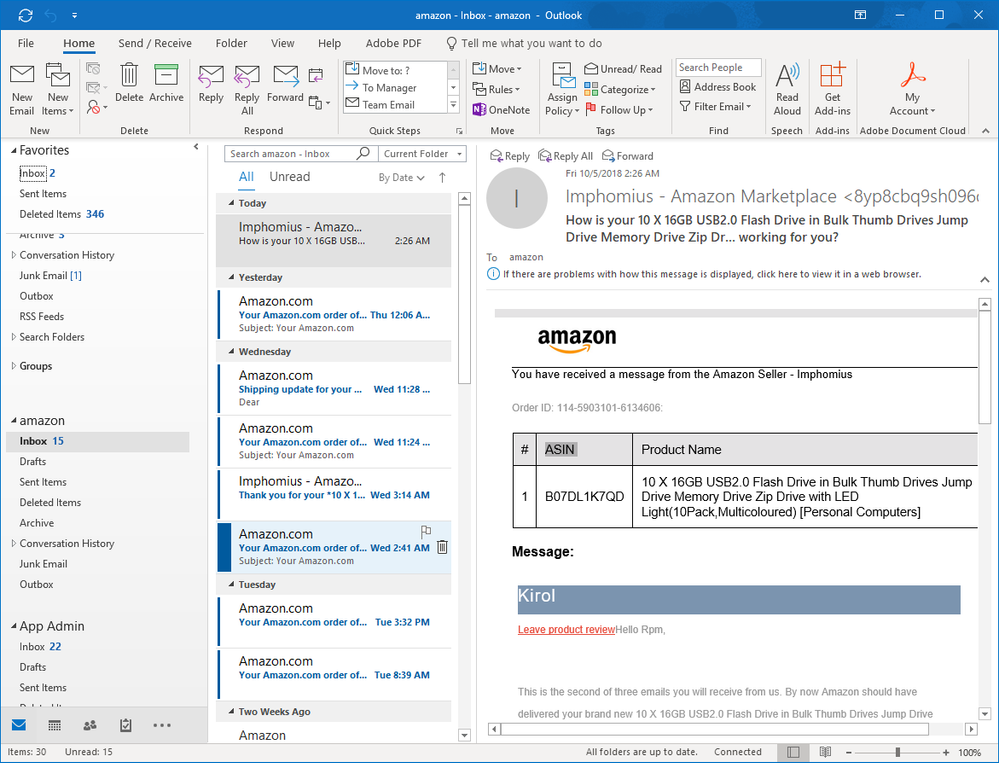Delete the Wed 2:41 AM message via trash icon
Screen dimensions: 999x763
pyautogui.click(x=442, y=546)
